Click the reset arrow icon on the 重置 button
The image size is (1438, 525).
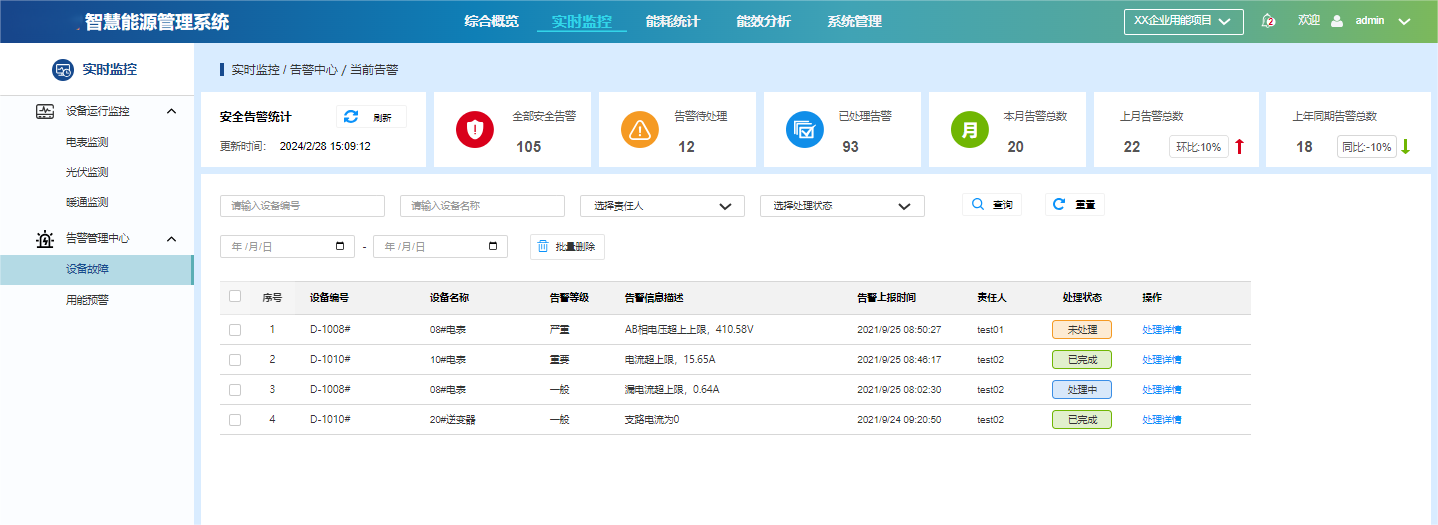pyautogui.click(x=1060, y=204)
